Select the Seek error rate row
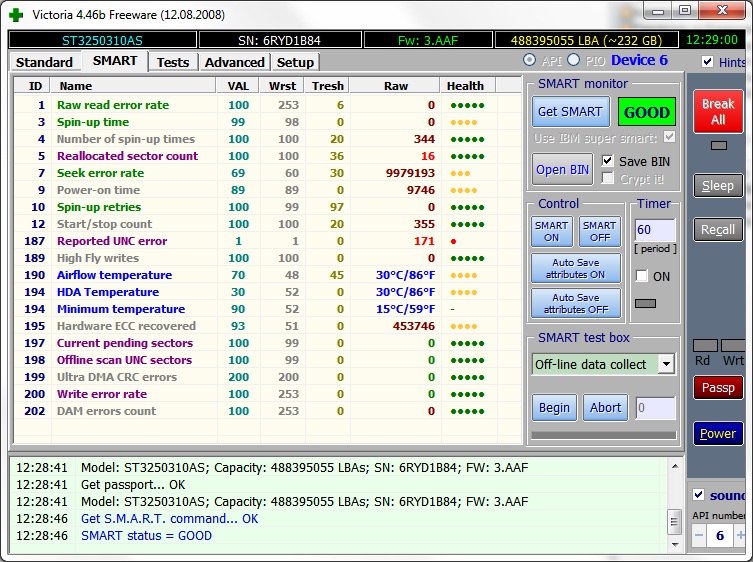 267,173
